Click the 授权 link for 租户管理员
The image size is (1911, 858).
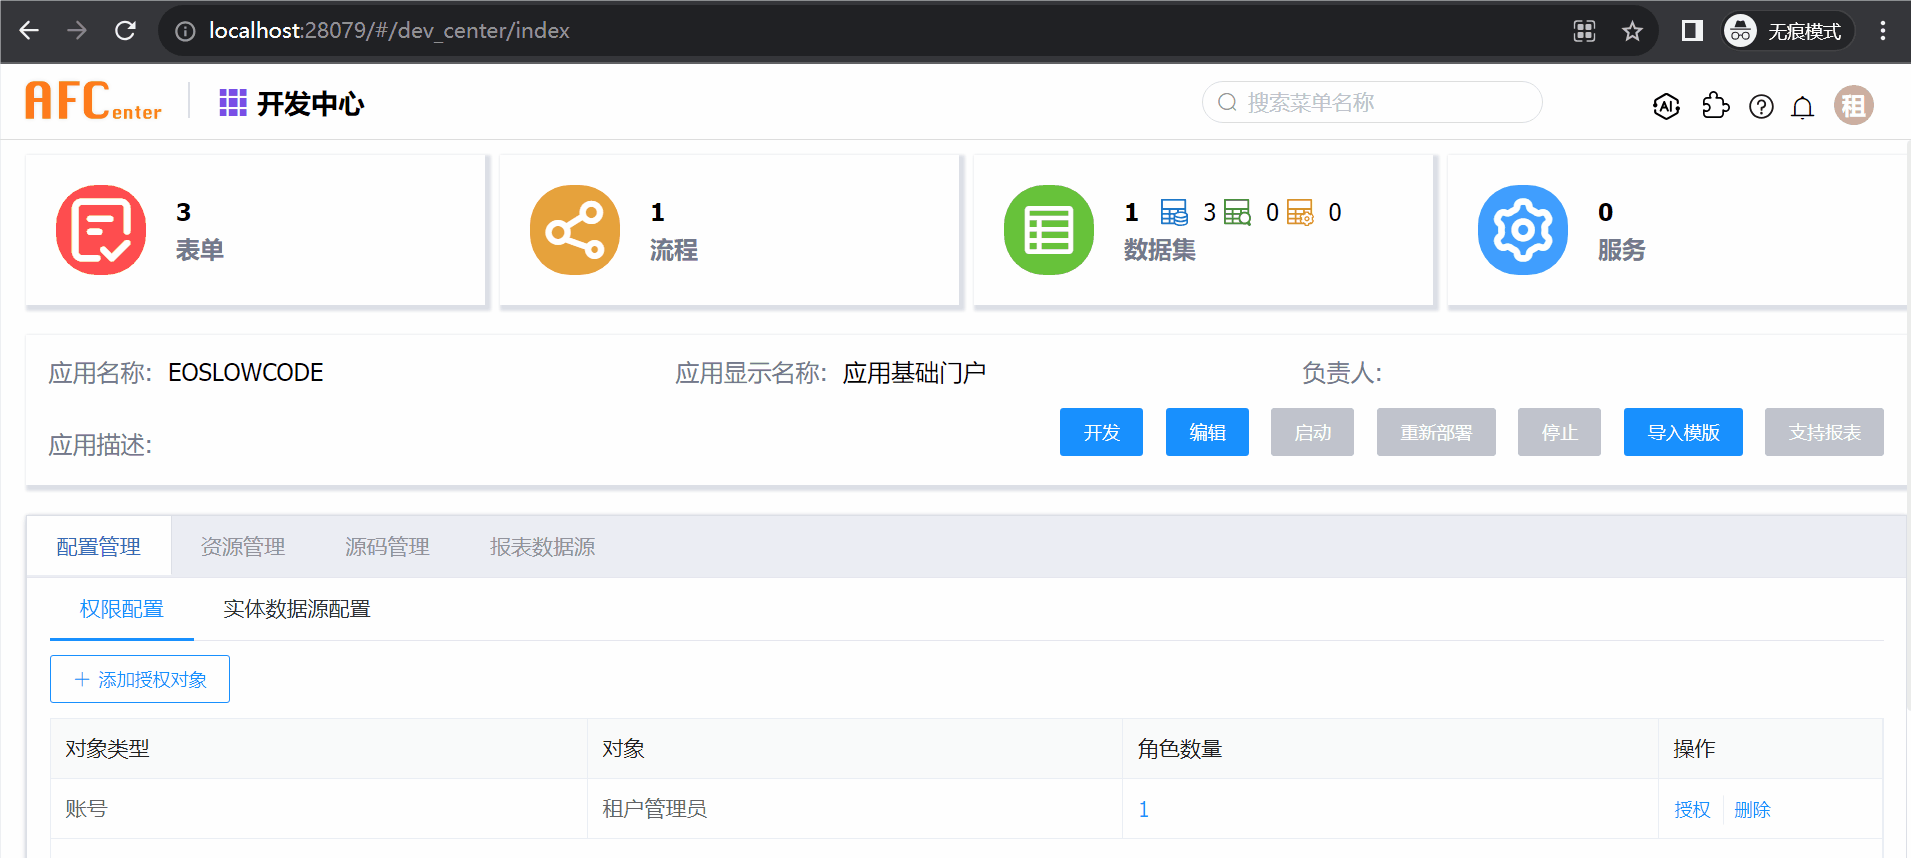click(1692, 809)
